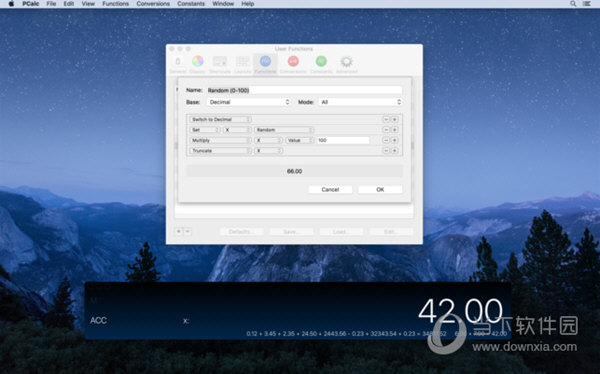Viewport: 600px width, 374px height.
Task: Click the Spotlight search icon in menu bar
Action: [573, 4]
